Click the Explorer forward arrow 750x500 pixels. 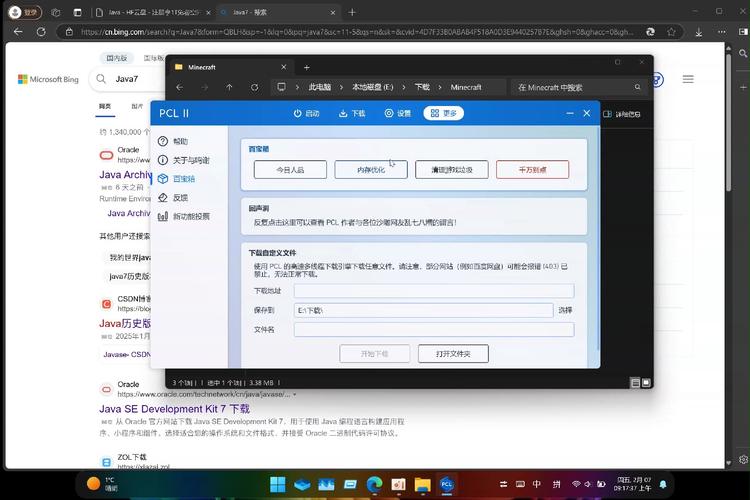[x=204, y=87]
